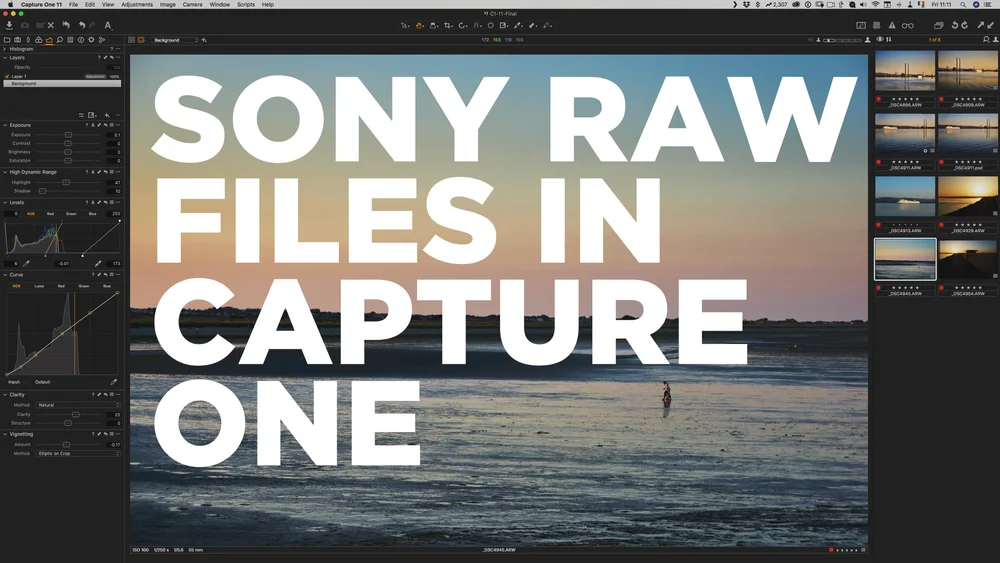This screenshot has width=1000, height=563.
Task: Open the Clarity Method 'Natural' dropdown
Action: pyautogui.click(x=78, y=405)
